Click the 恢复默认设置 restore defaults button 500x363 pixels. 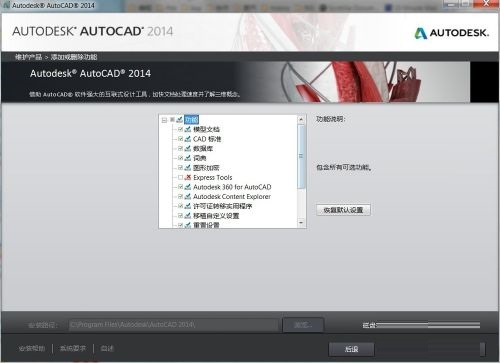coord(343,210)
